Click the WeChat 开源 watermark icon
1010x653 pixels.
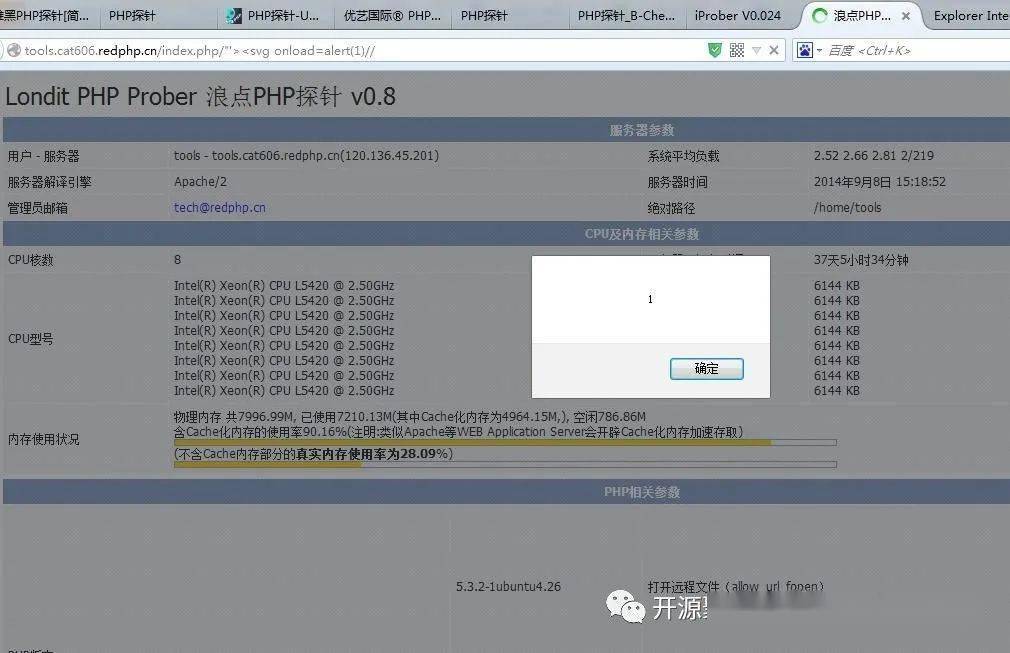(625, 607)
